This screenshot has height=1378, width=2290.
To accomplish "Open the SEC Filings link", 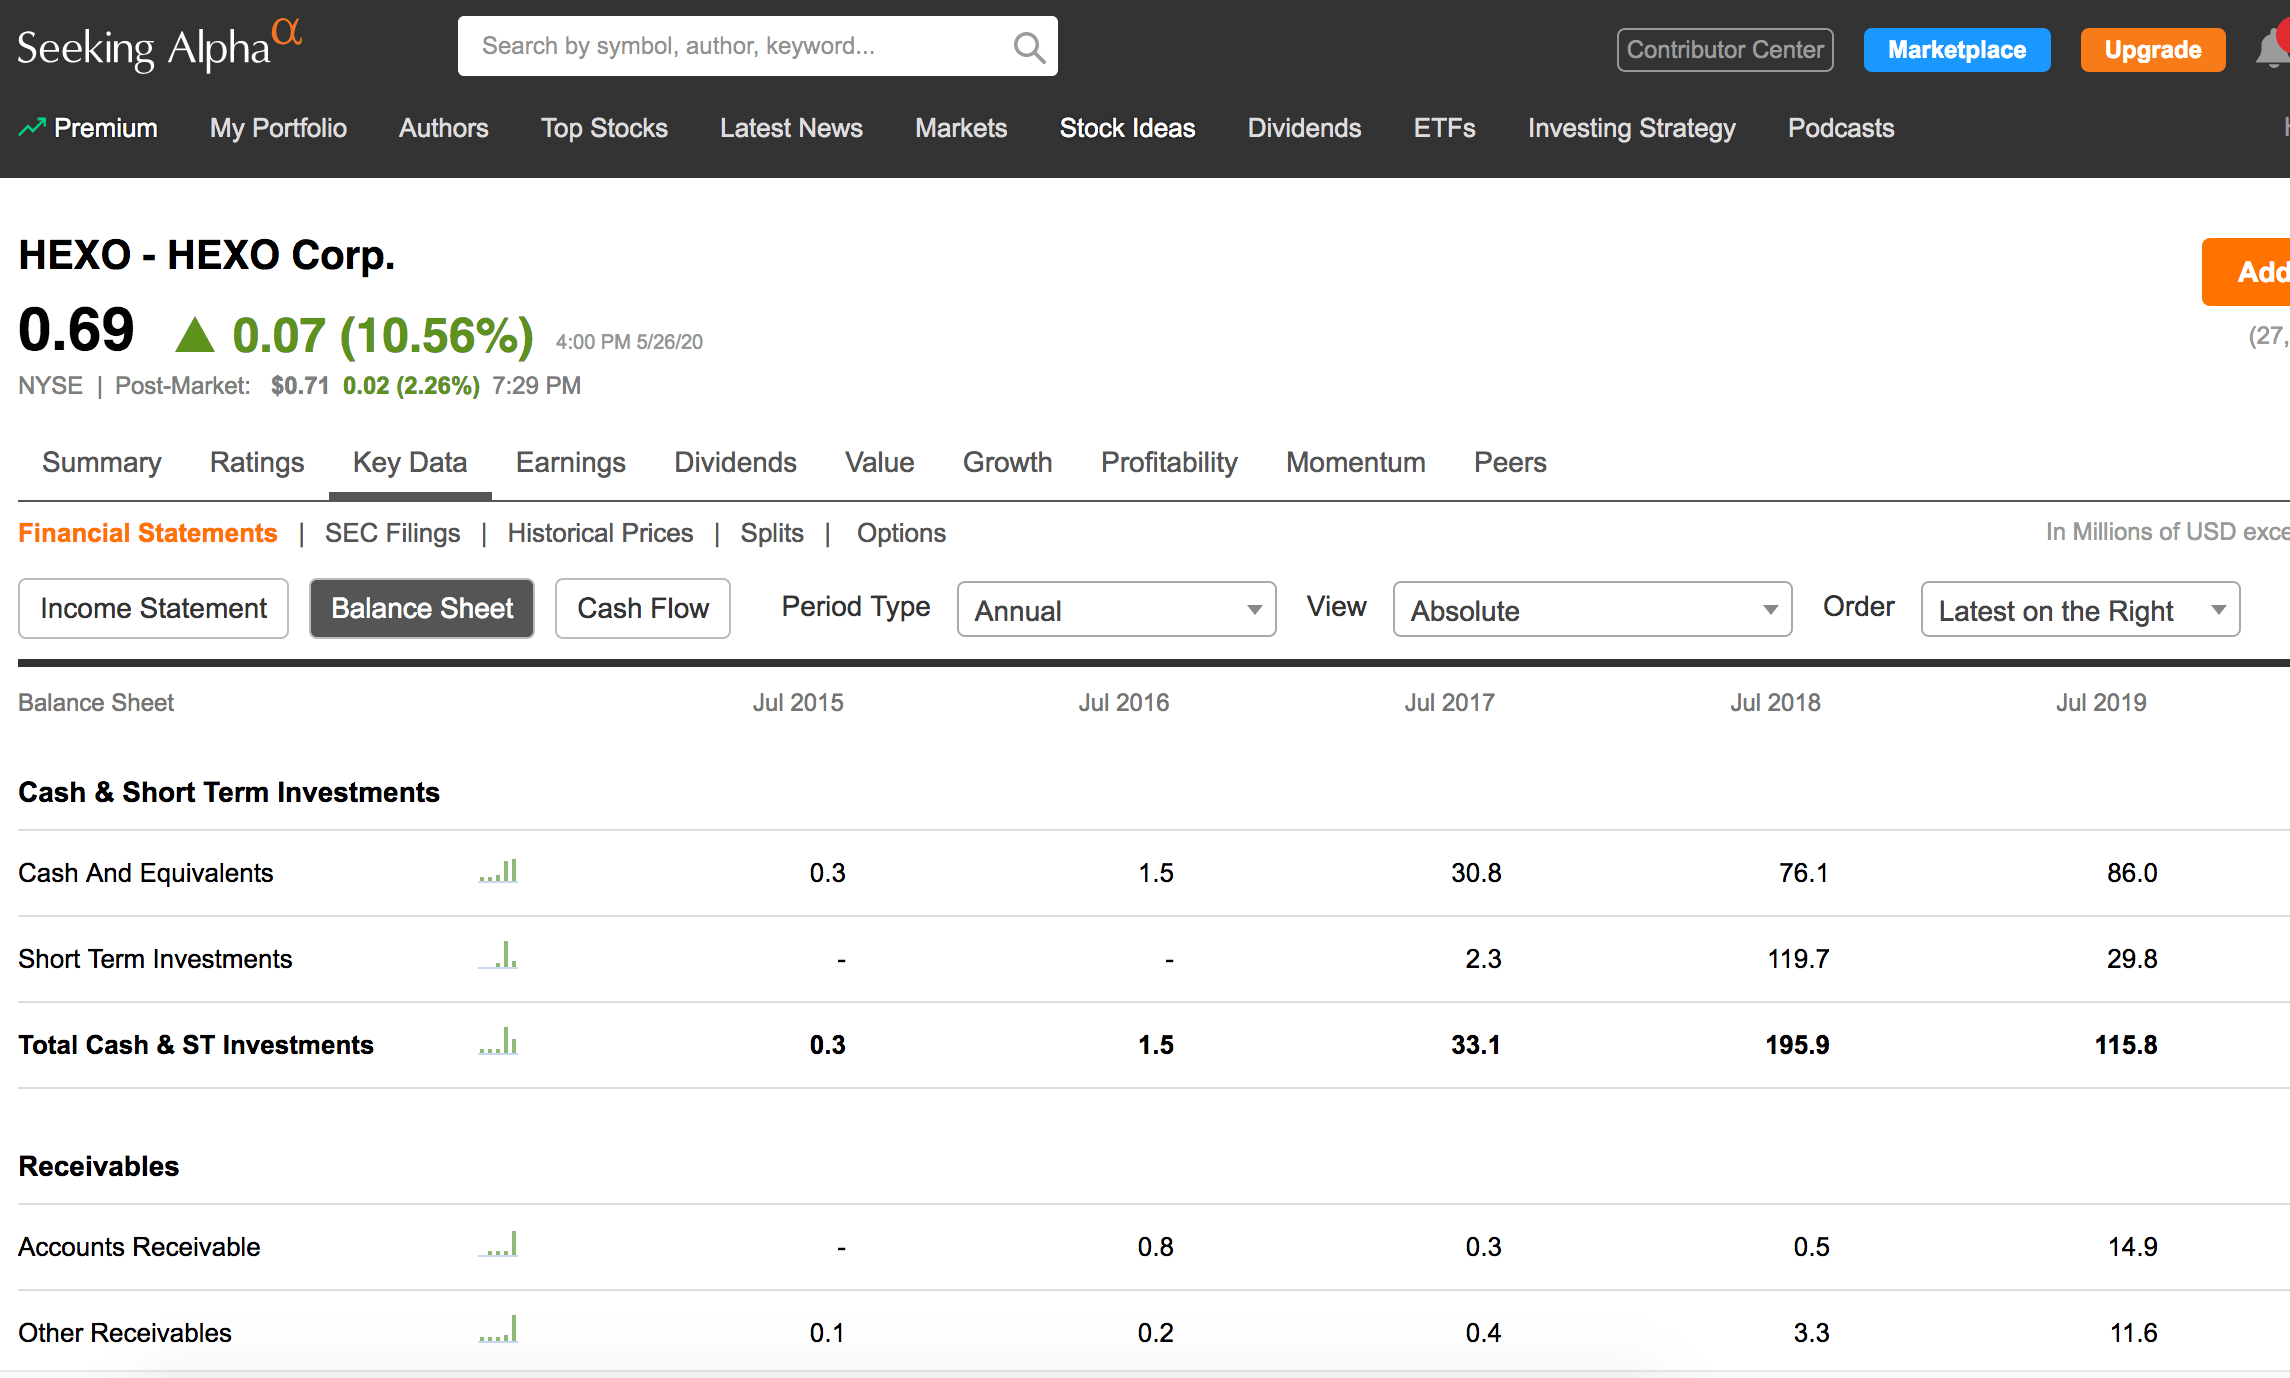I will click(x=392, y=533).
